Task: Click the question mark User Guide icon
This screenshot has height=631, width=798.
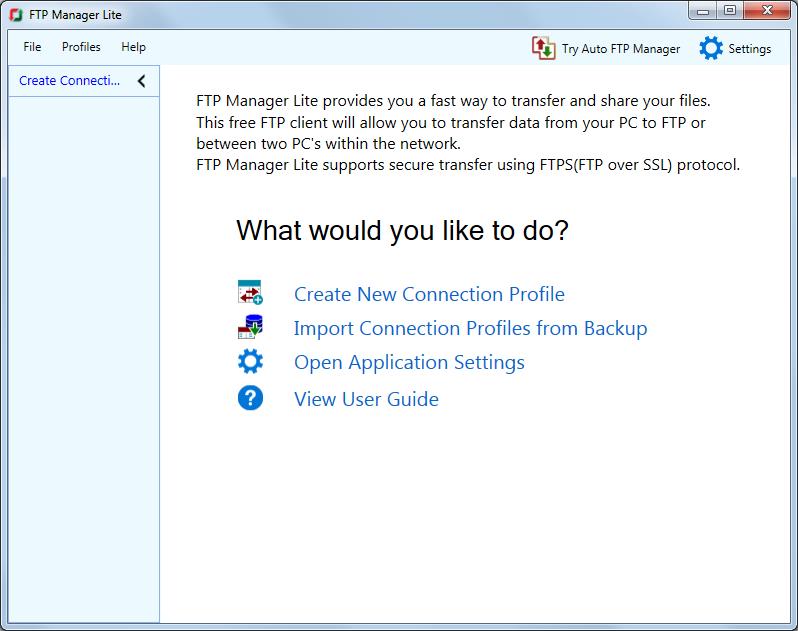Action: [250, 398]
